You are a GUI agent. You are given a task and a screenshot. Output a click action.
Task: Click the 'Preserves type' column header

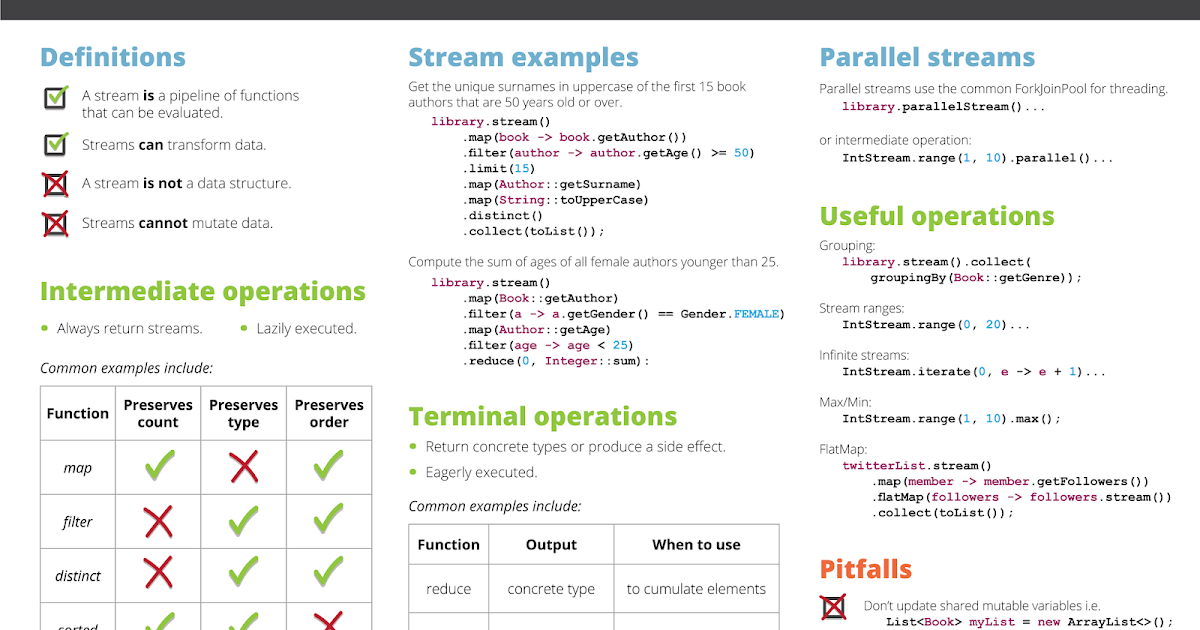(x=243, y=413)
